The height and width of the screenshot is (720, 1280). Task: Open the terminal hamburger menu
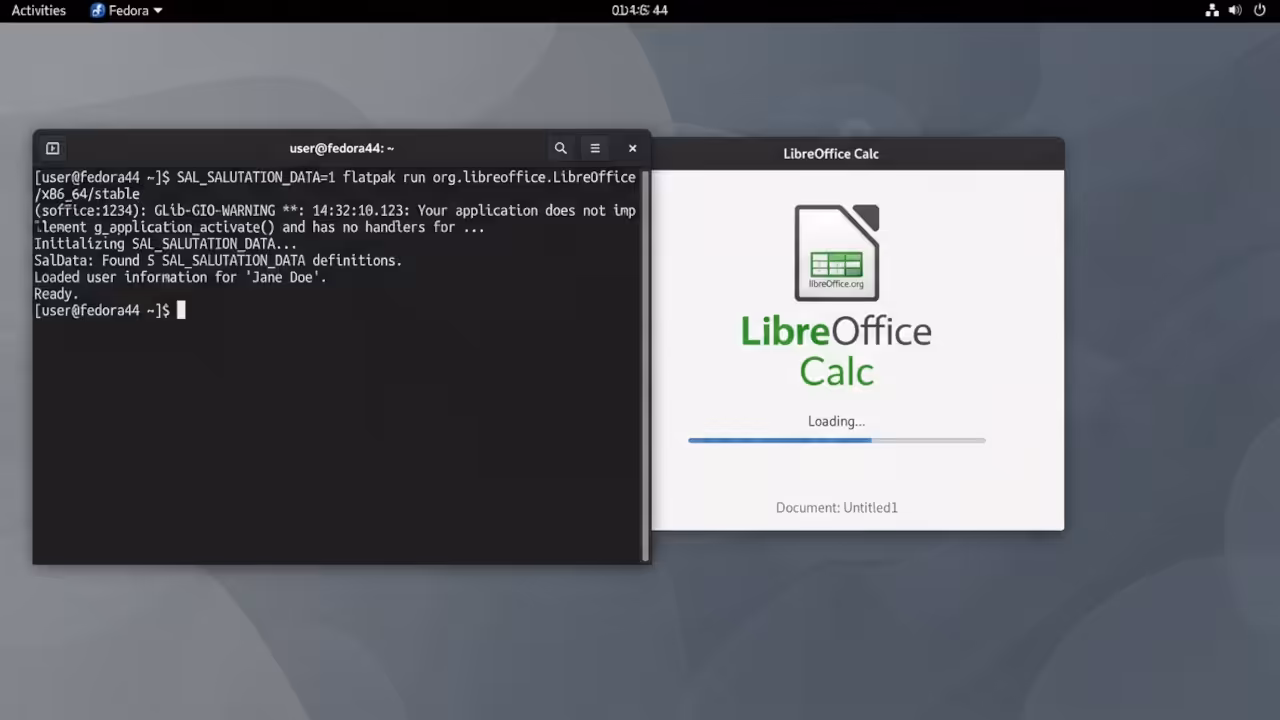coord(595,148)
